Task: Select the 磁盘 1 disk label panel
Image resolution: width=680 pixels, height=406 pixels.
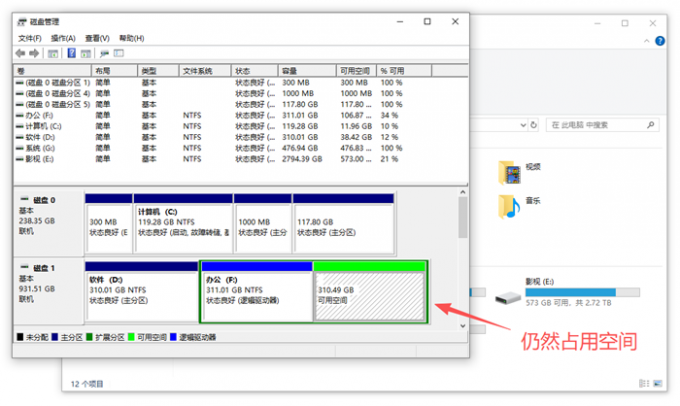Action: click(x=49, y=291)
